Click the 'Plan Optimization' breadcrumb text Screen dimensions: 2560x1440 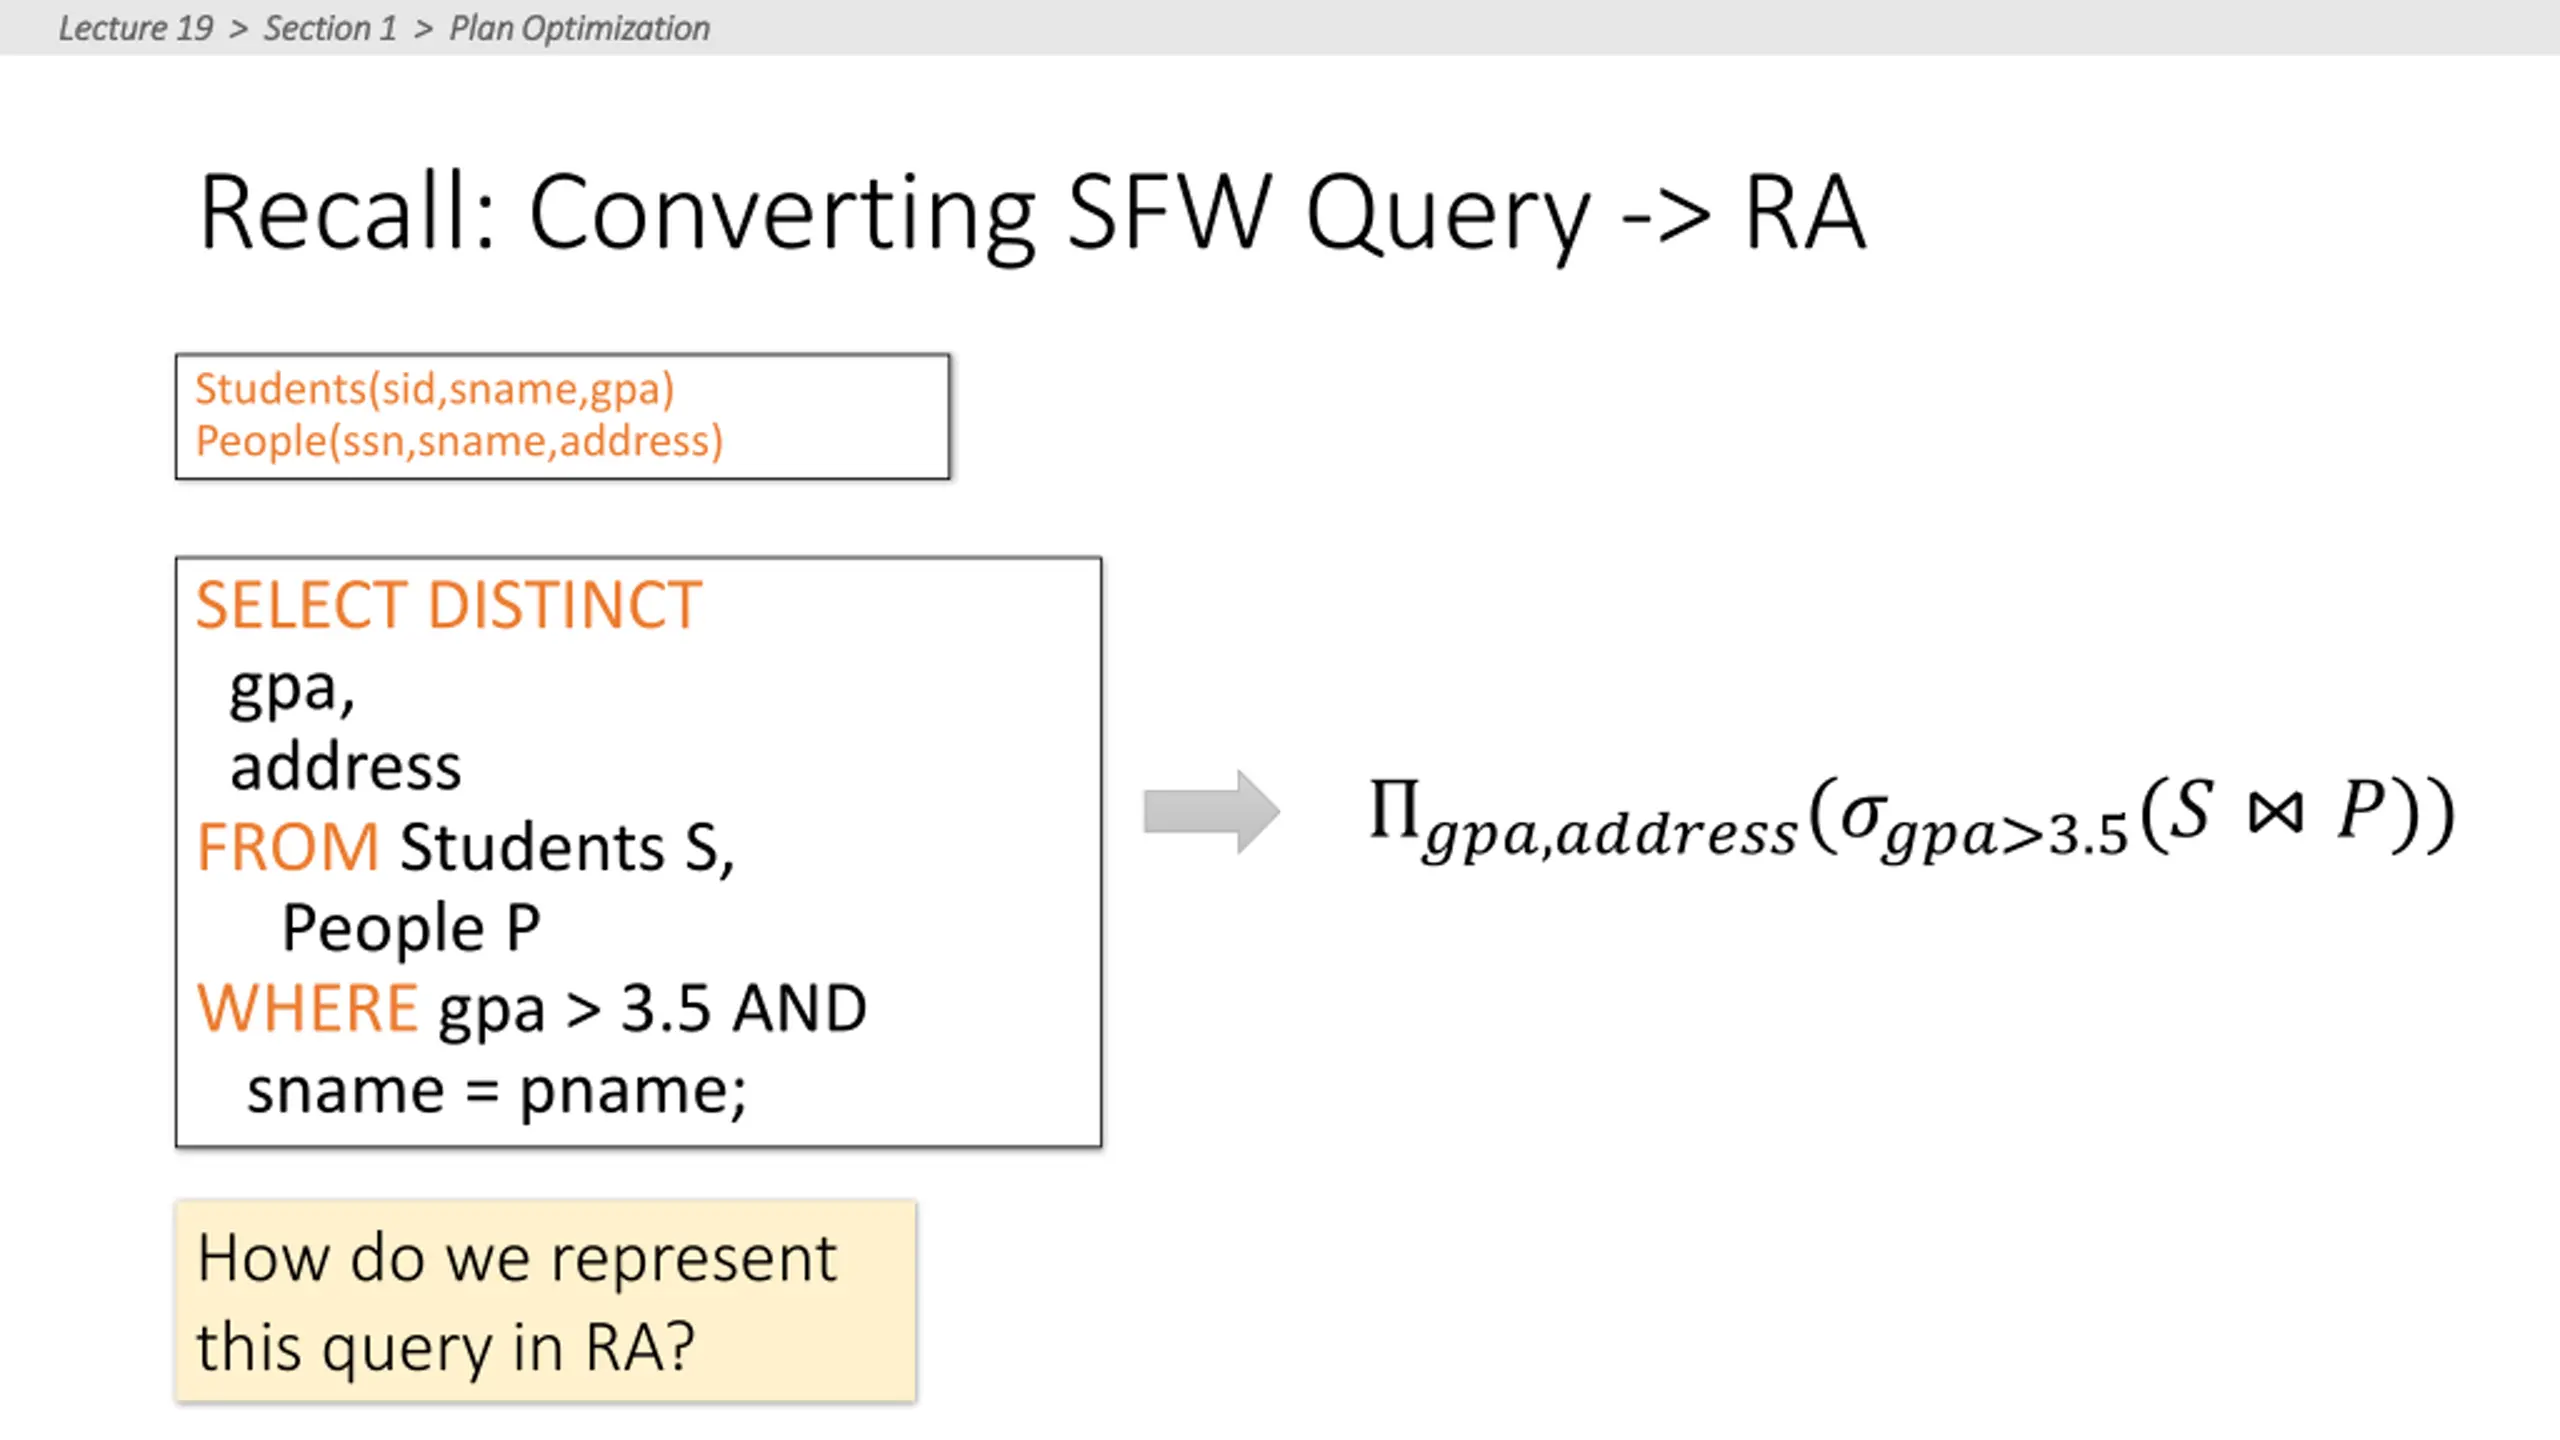[579, 29]
